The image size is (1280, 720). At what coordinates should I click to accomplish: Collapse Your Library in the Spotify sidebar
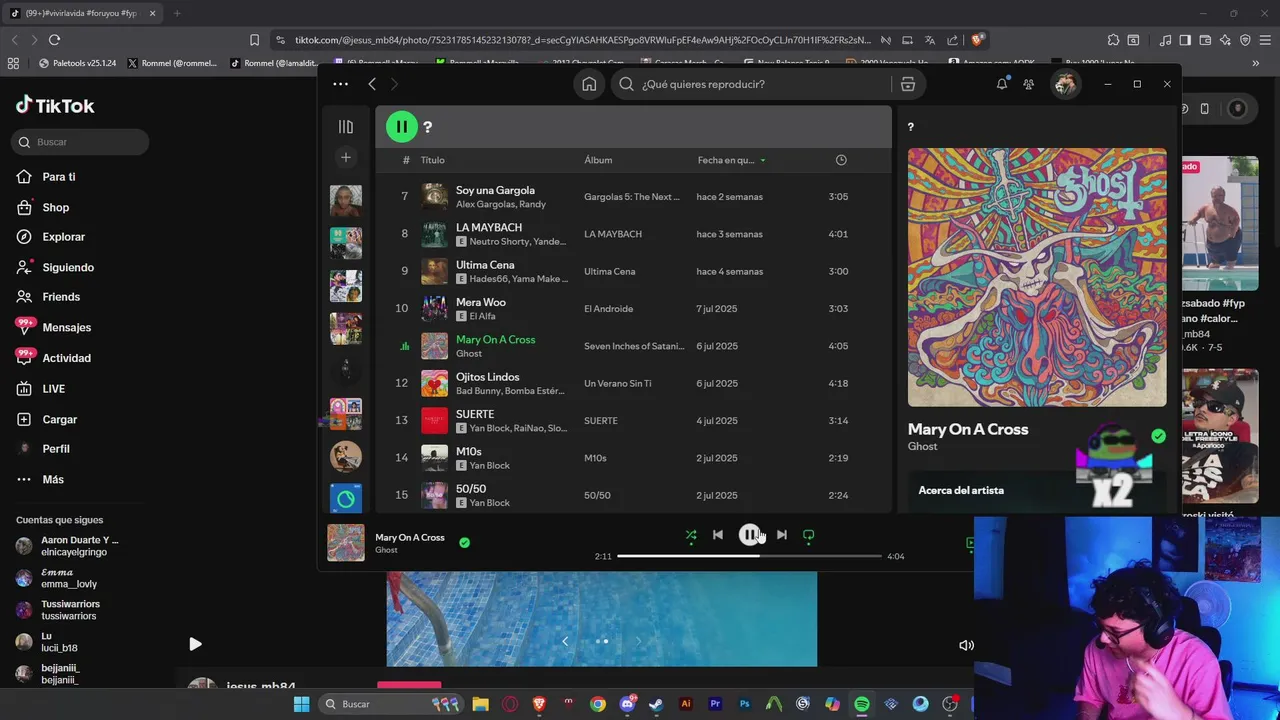346,127
